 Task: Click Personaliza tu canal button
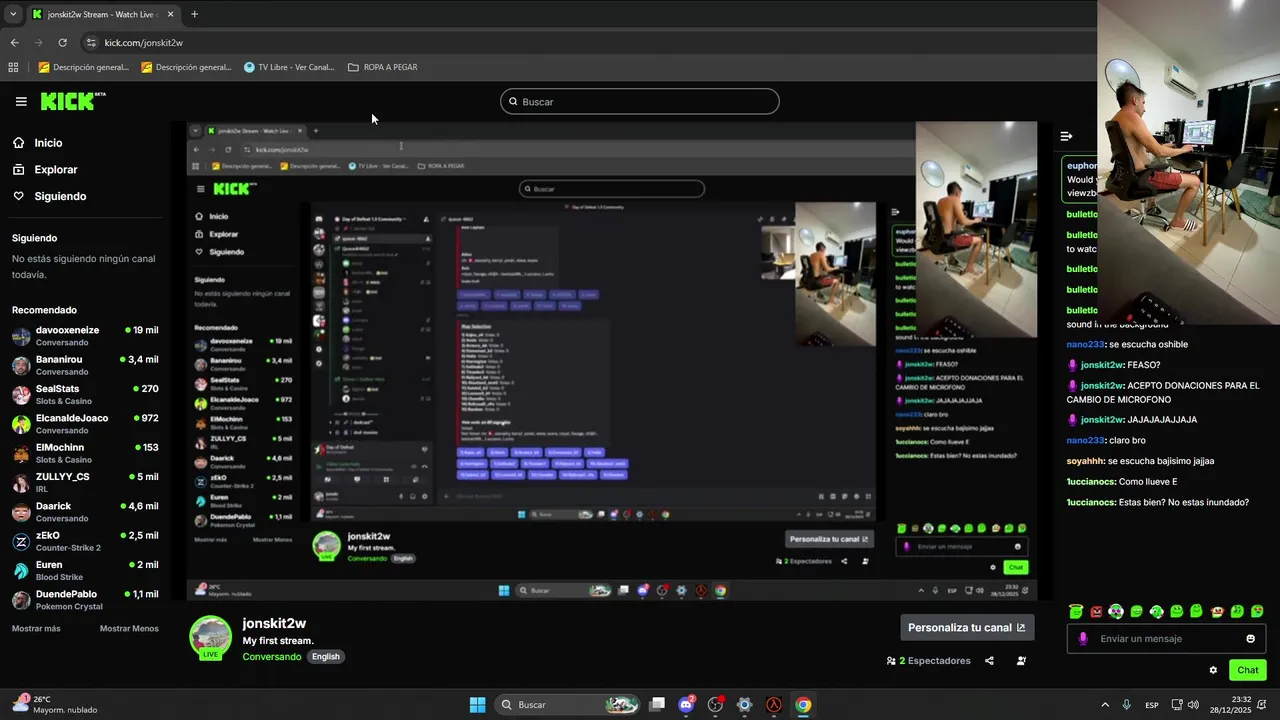coord(967,628)
